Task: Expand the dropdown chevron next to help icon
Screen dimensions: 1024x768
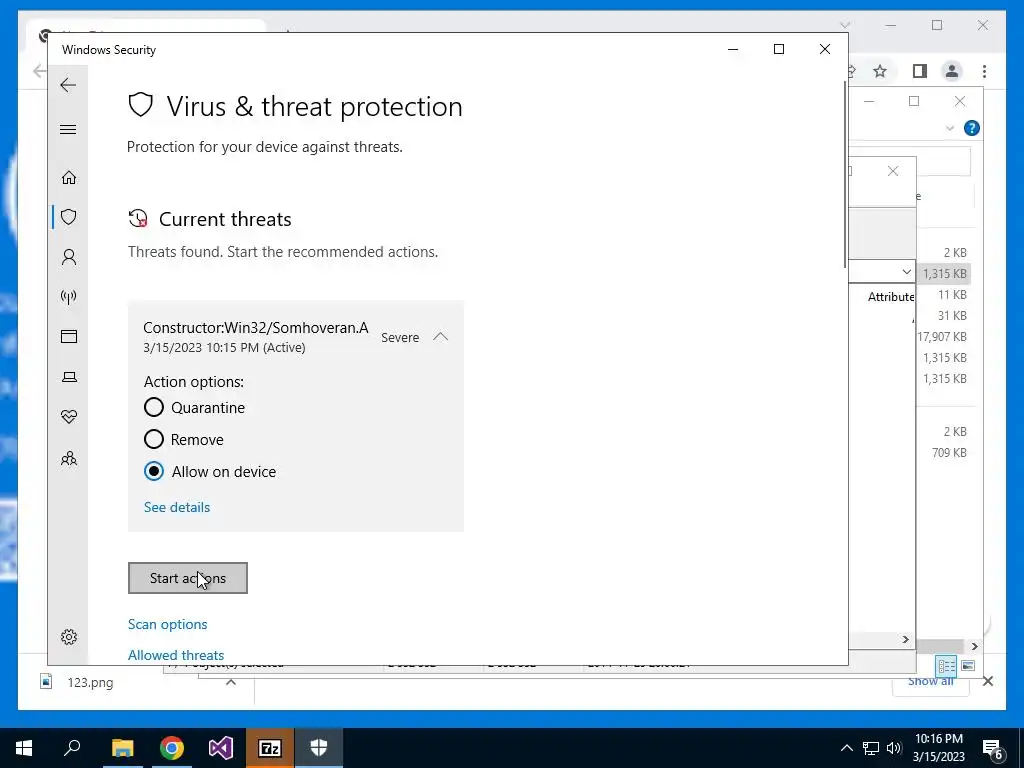Action: [x=950, y=129]
